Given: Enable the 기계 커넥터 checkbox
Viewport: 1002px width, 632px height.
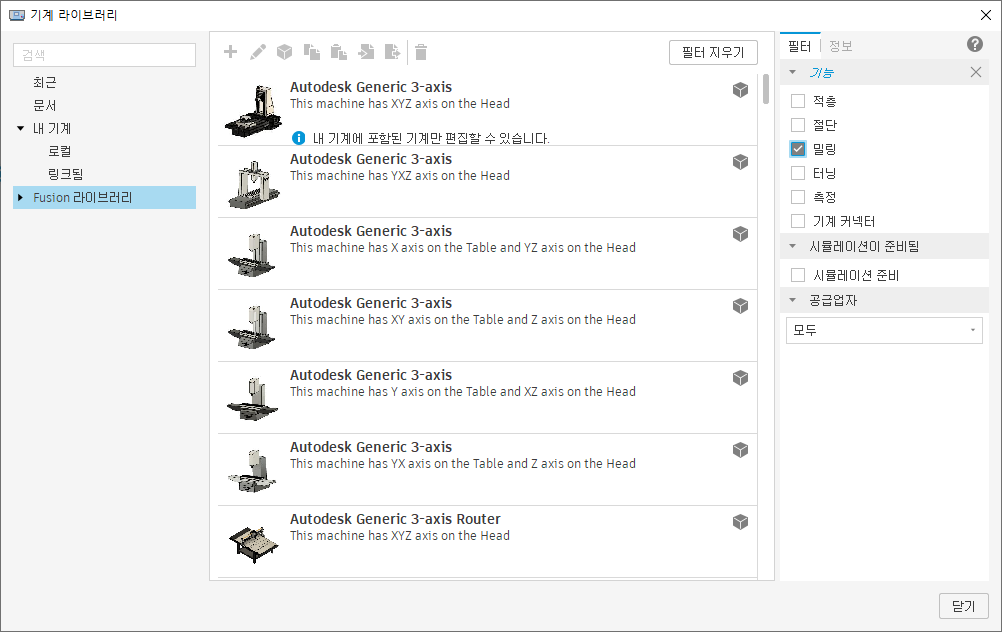Looking at the screenshot, I should tap(798, 221).
